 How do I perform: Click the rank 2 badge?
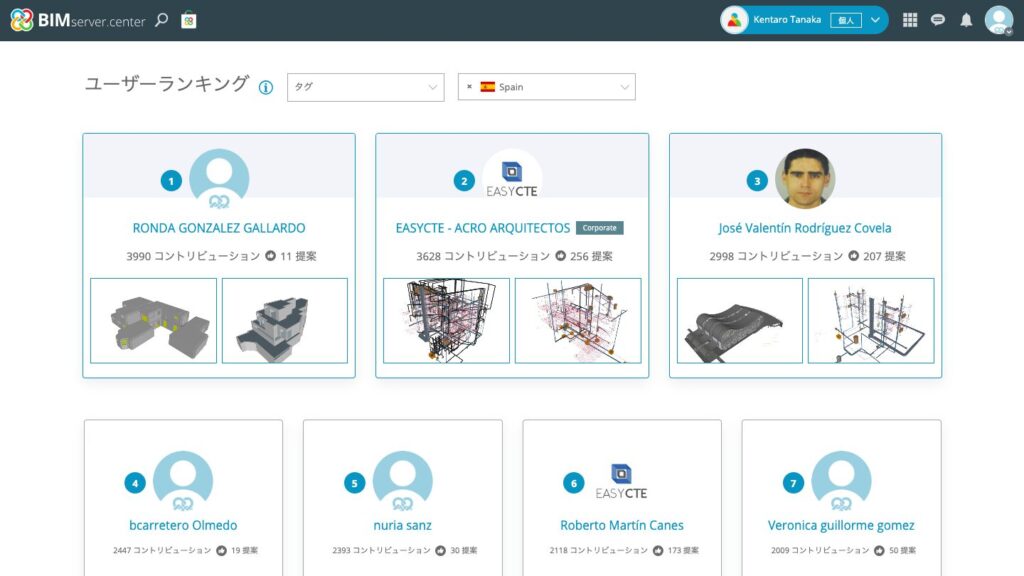point(464,181)
